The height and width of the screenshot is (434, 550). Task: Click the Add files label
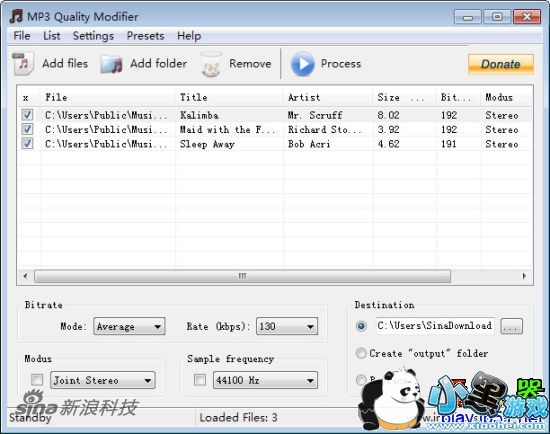pyautogui.click(x=65, y=64)
